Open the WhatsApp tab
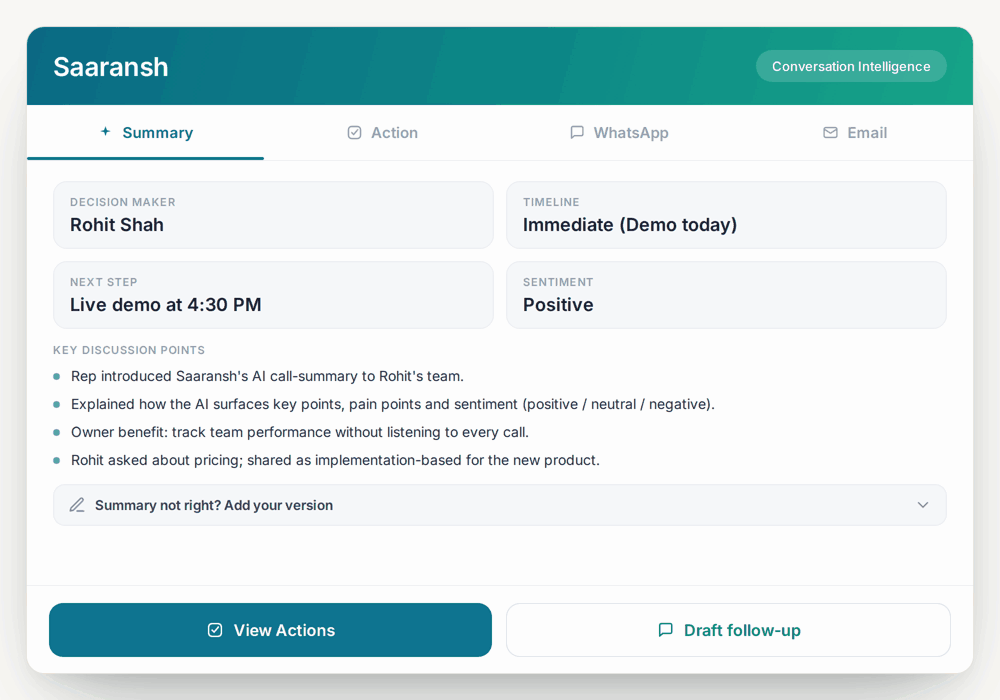The width and height of the screenshot is (1000, 700). 619,133
